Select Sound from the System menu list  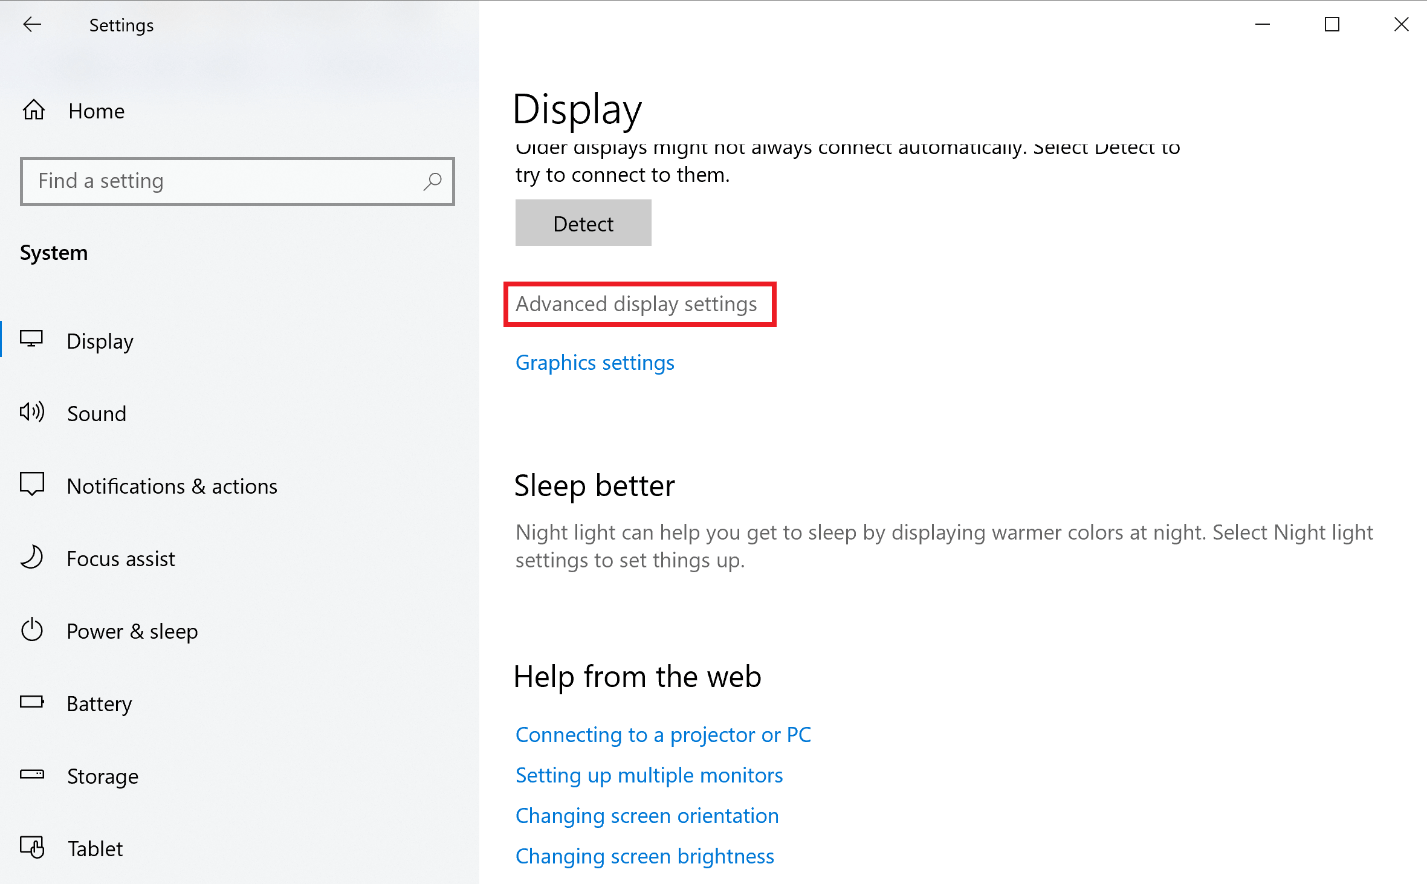point(96,413)
